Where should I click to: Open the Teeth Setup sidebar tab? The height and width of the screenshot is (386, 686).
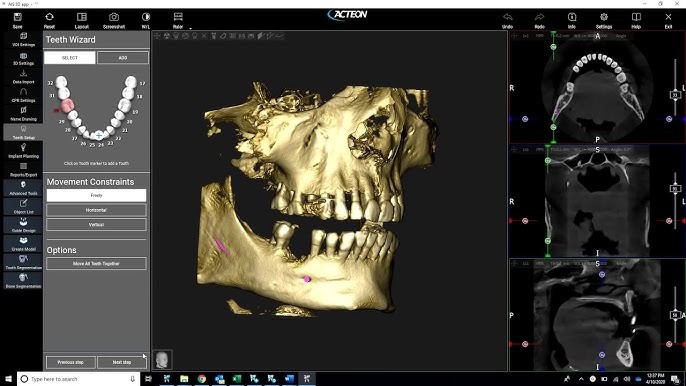(23, 132)
